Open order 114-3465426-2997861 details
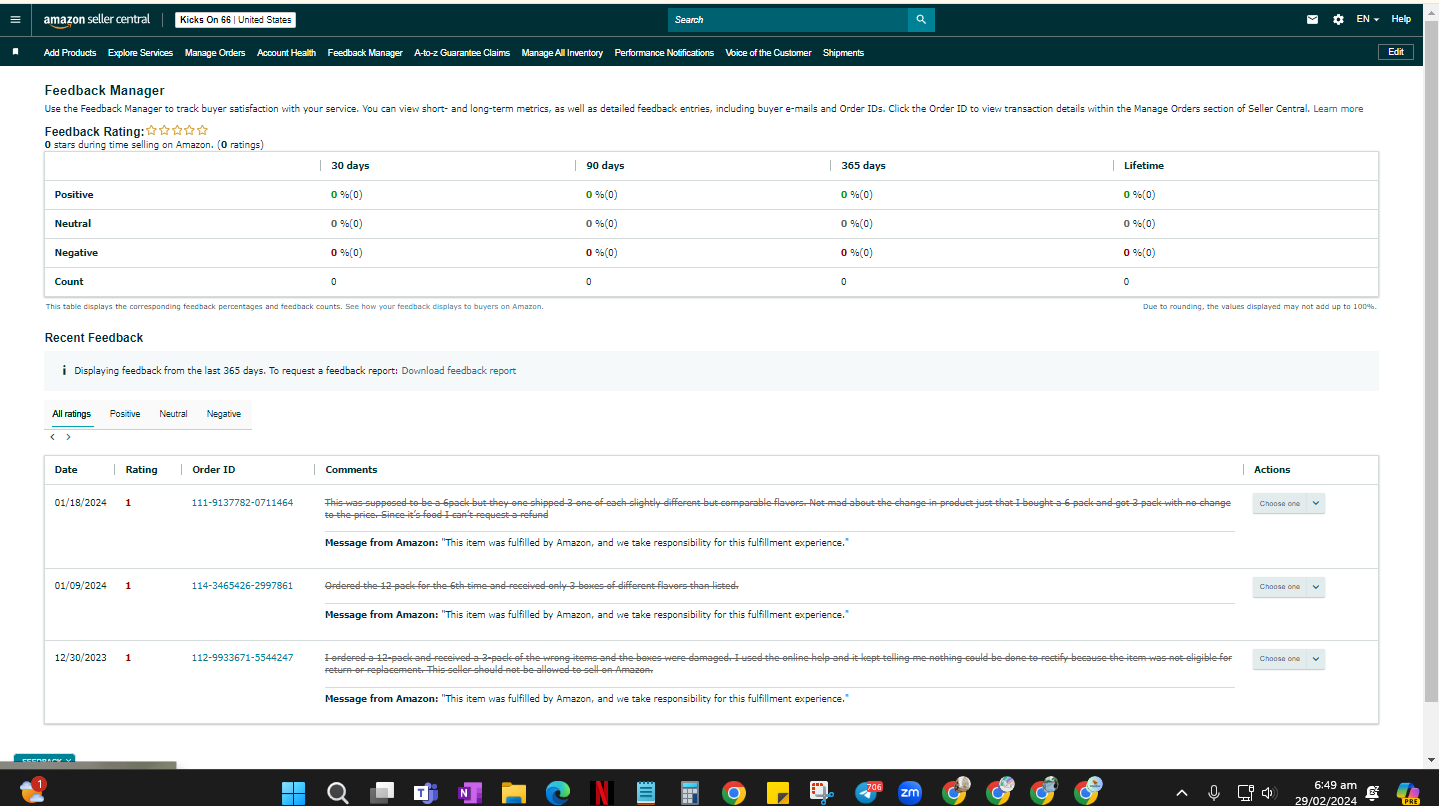 tap(242, 586)
